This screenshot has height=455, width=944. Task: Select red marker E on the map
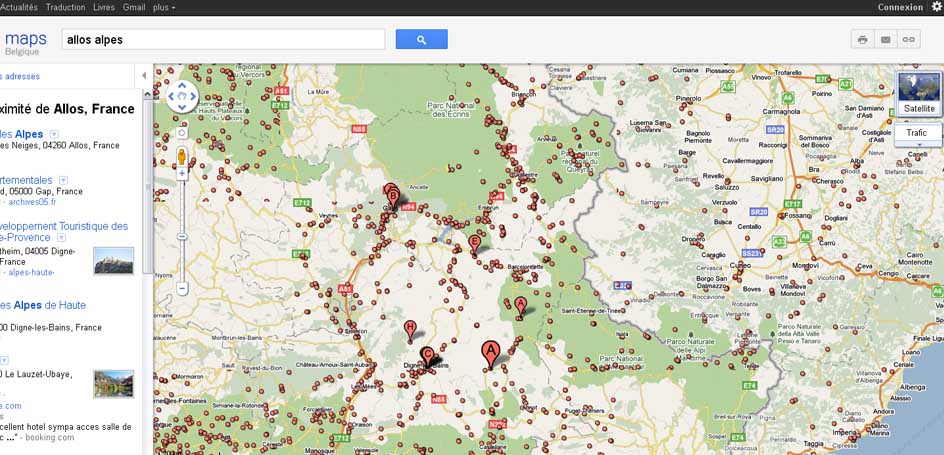474,245
